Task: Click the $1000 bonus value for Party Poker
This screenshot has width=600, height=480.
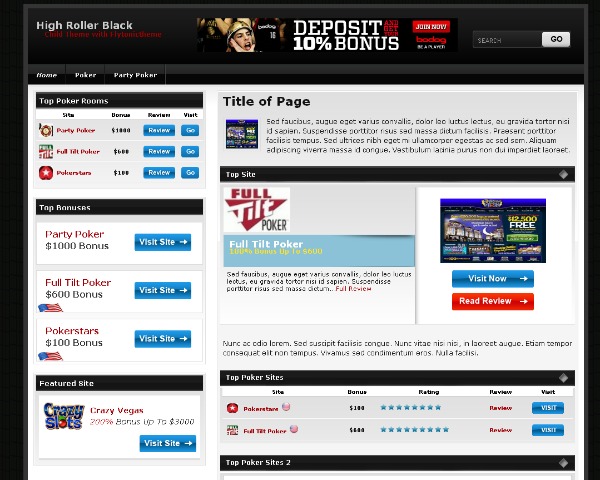Action: [x=121, y=130]
